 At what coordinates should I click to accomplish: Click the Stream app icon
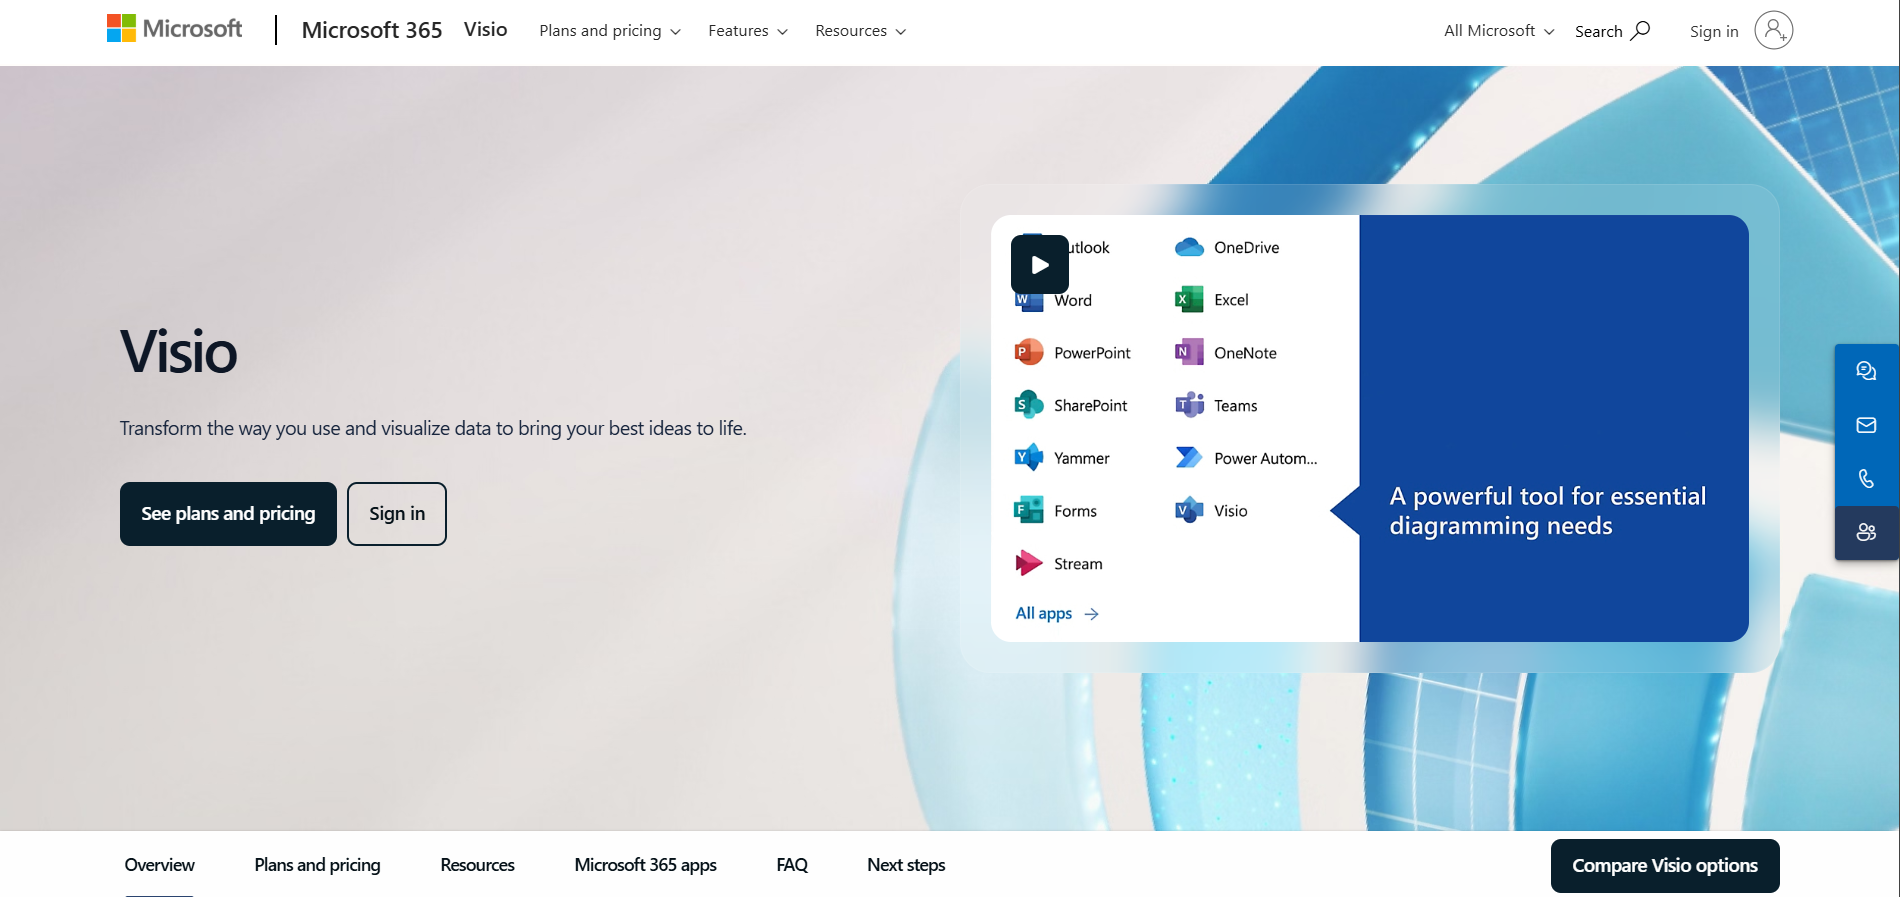[1029, 563]
